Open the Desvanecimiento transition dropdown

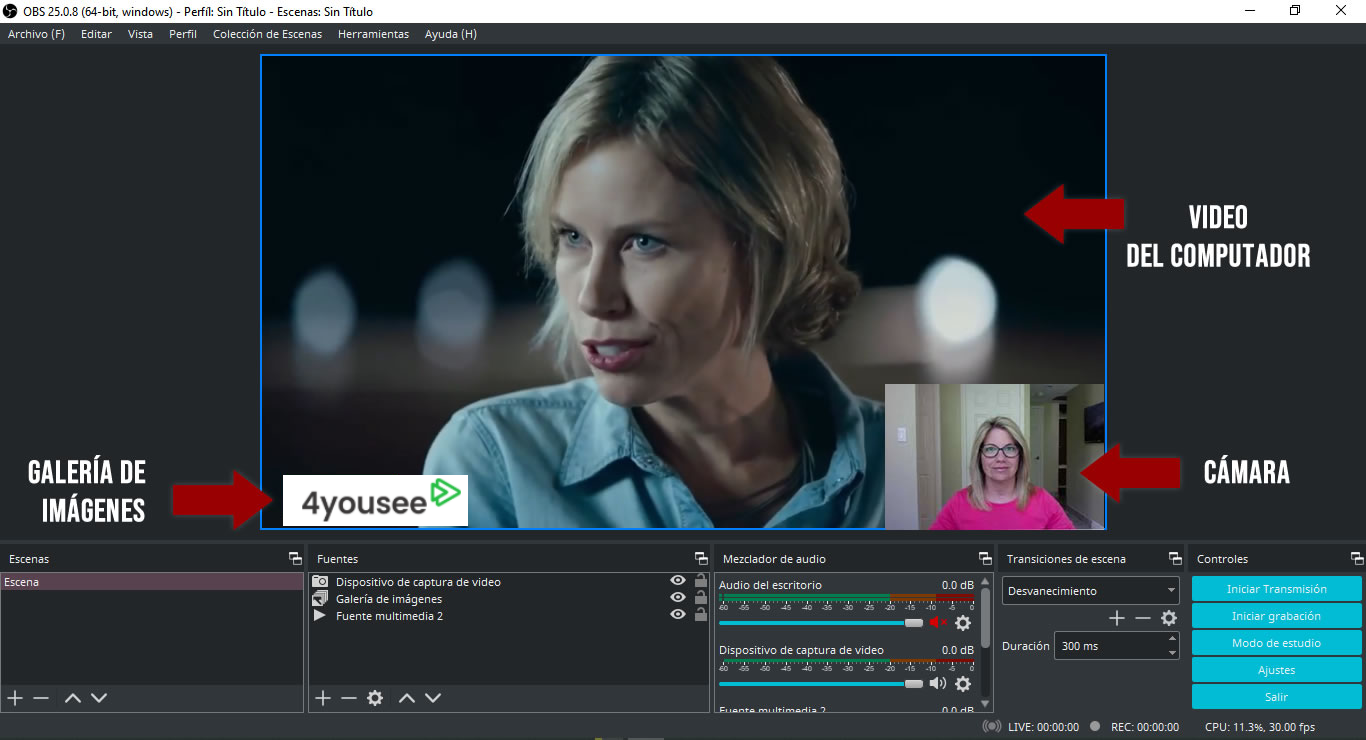click(1091, 591)
